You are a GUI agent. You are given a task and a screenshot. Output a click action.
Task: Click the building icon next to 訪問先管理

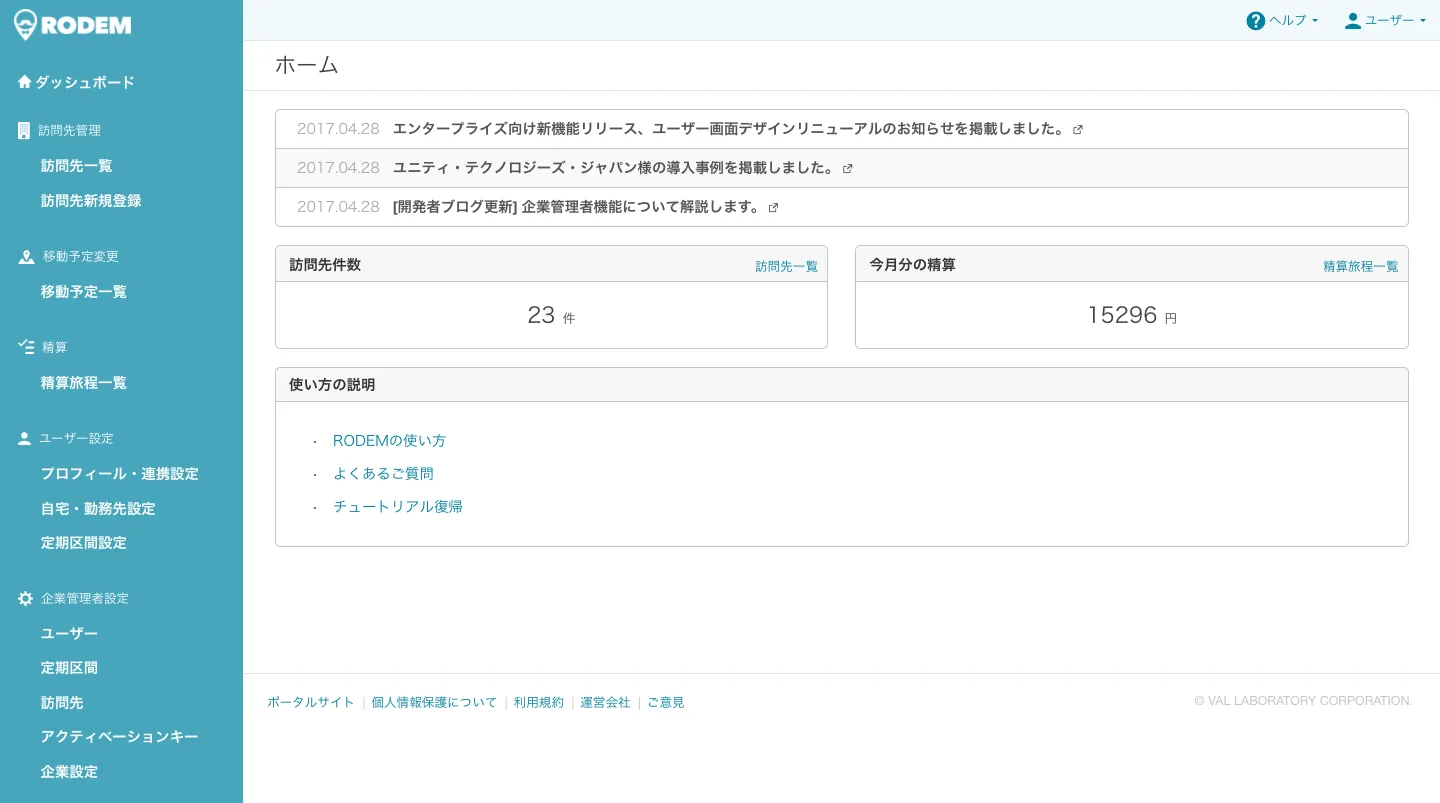tap(25, 130)
